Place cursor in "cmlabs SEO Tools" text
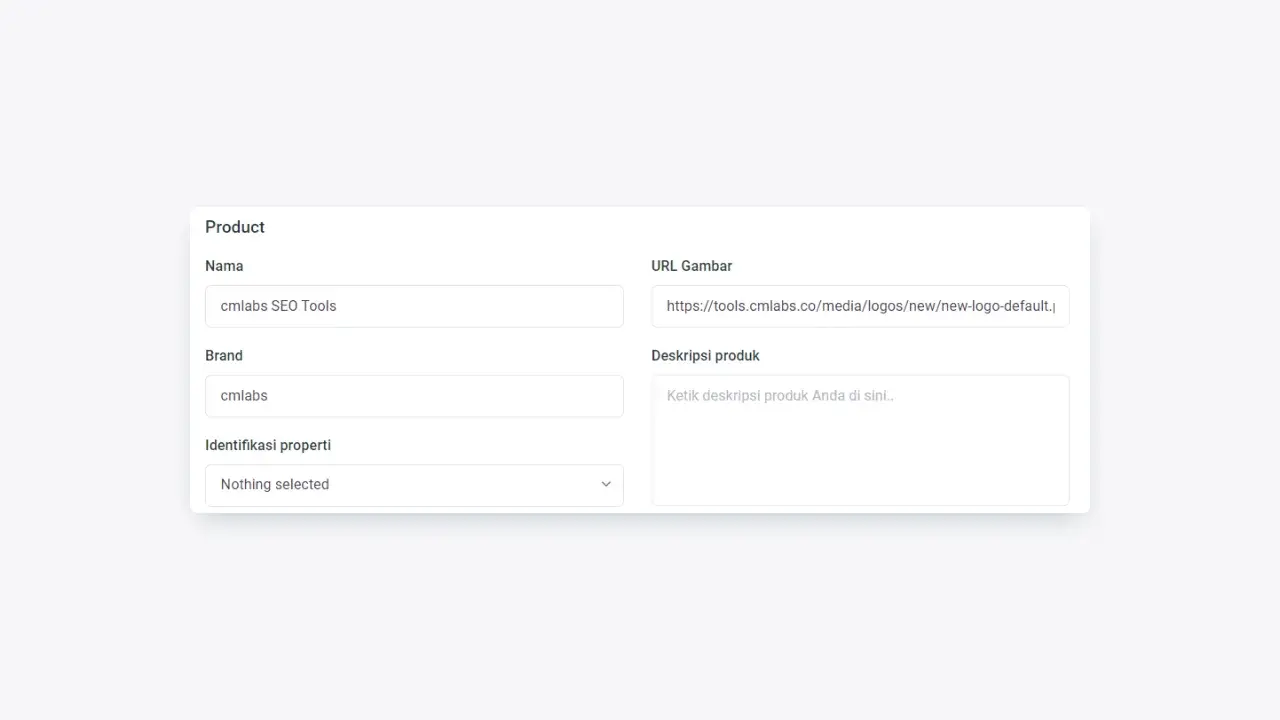The height and width of the screenshot is (720, 1280). [x=278, y=306]
